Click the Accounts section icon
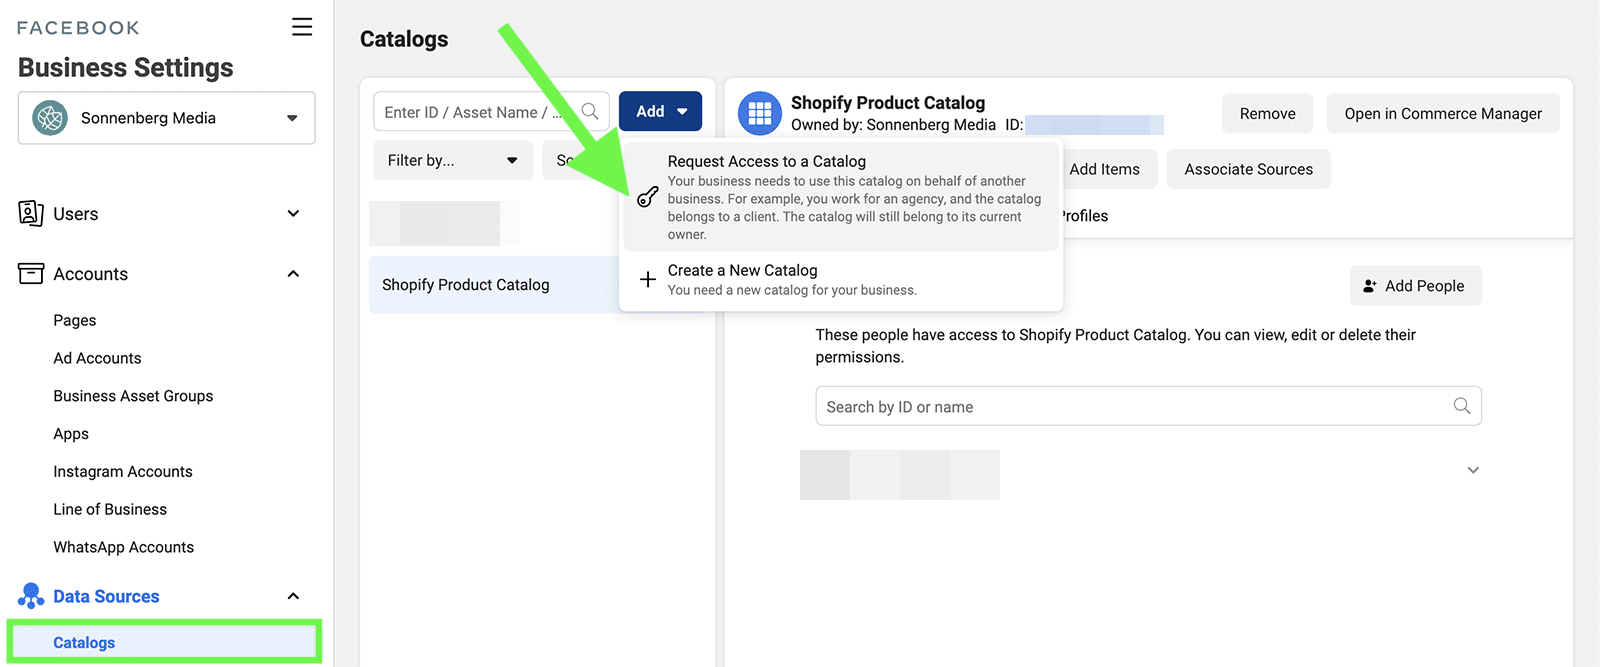Screen dimensions: 1600x667 click(31, 273)
